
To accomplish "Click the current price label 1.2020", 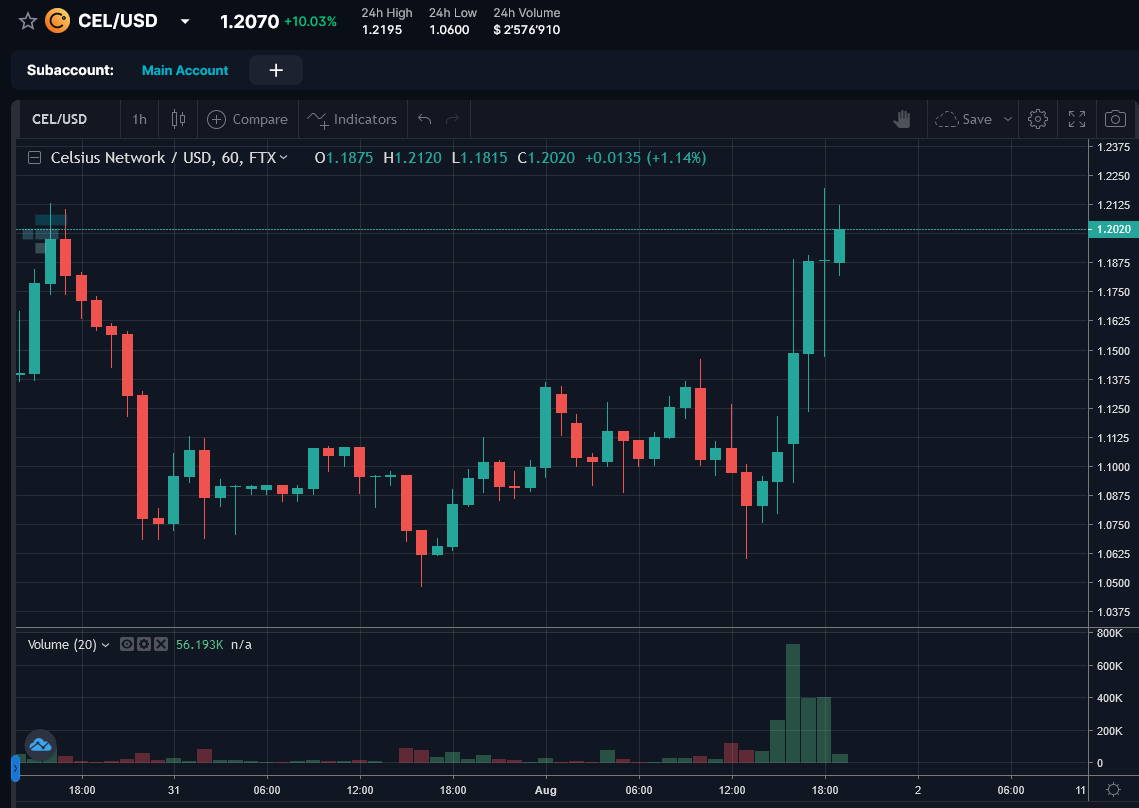I will (x=1114, y=230).
